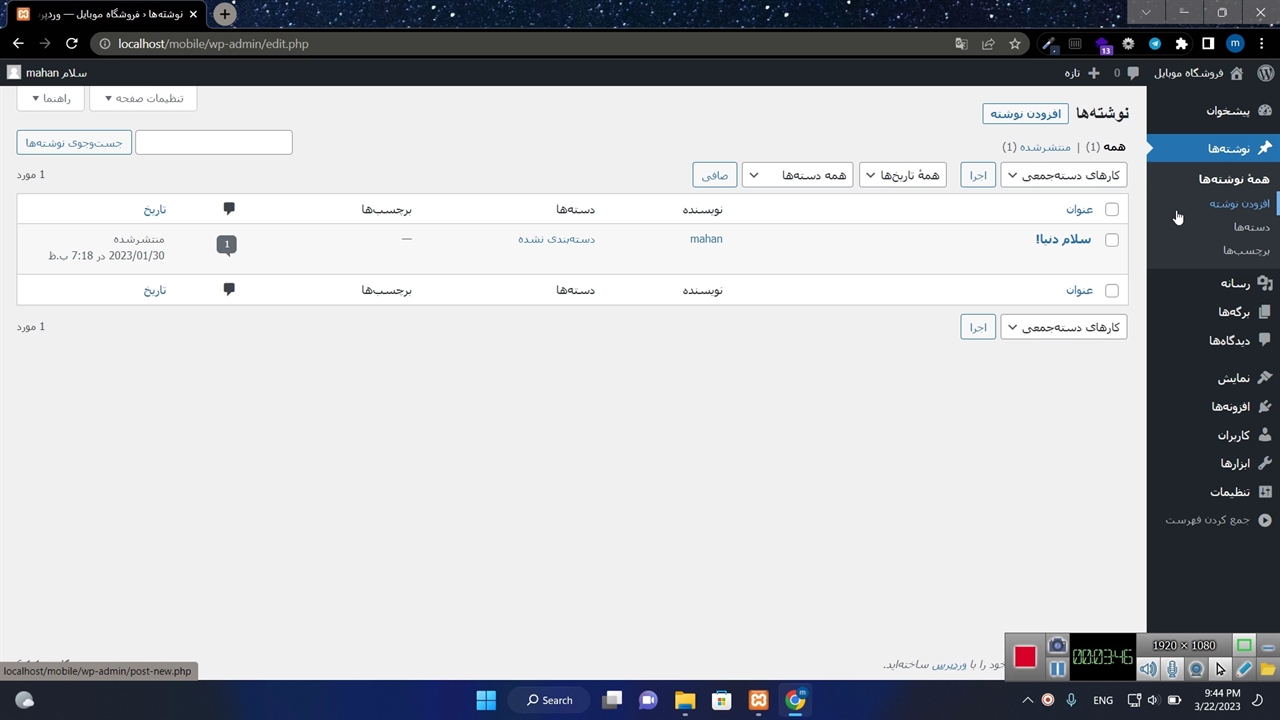This screenshot has width=1280, height=720.
Task: Go to افزونه‌ها in the admin sidebar
Action: [1231, 407]
